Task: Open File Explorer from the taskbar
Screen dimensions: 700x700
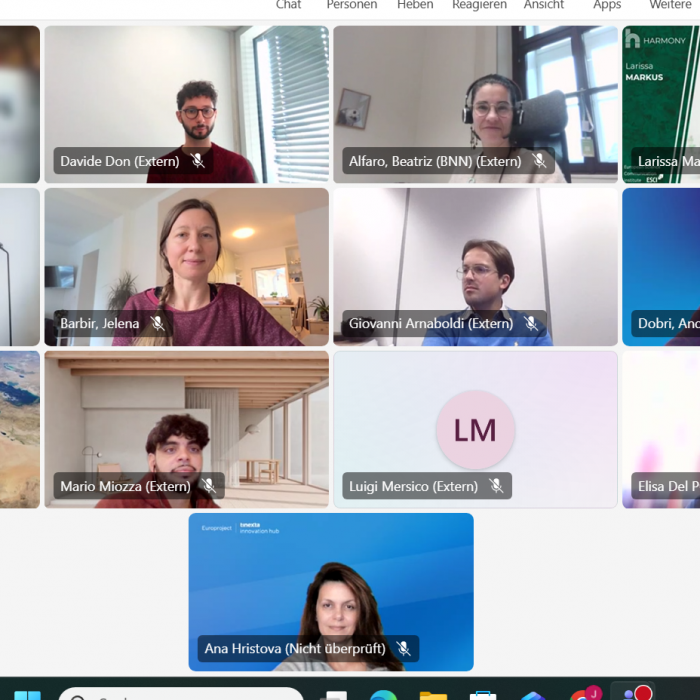Action: pyautogui.click(x=433, y=696)
